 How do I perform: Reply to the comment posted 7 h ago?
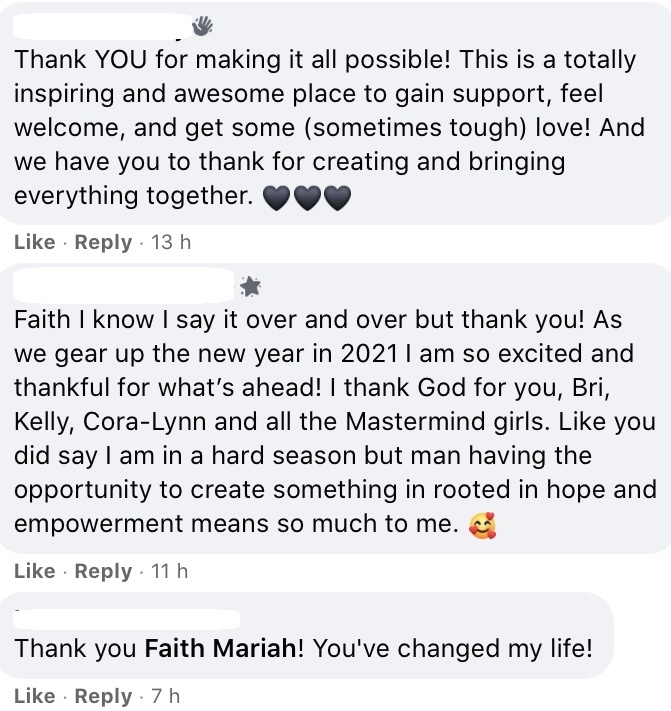point(104,696)
